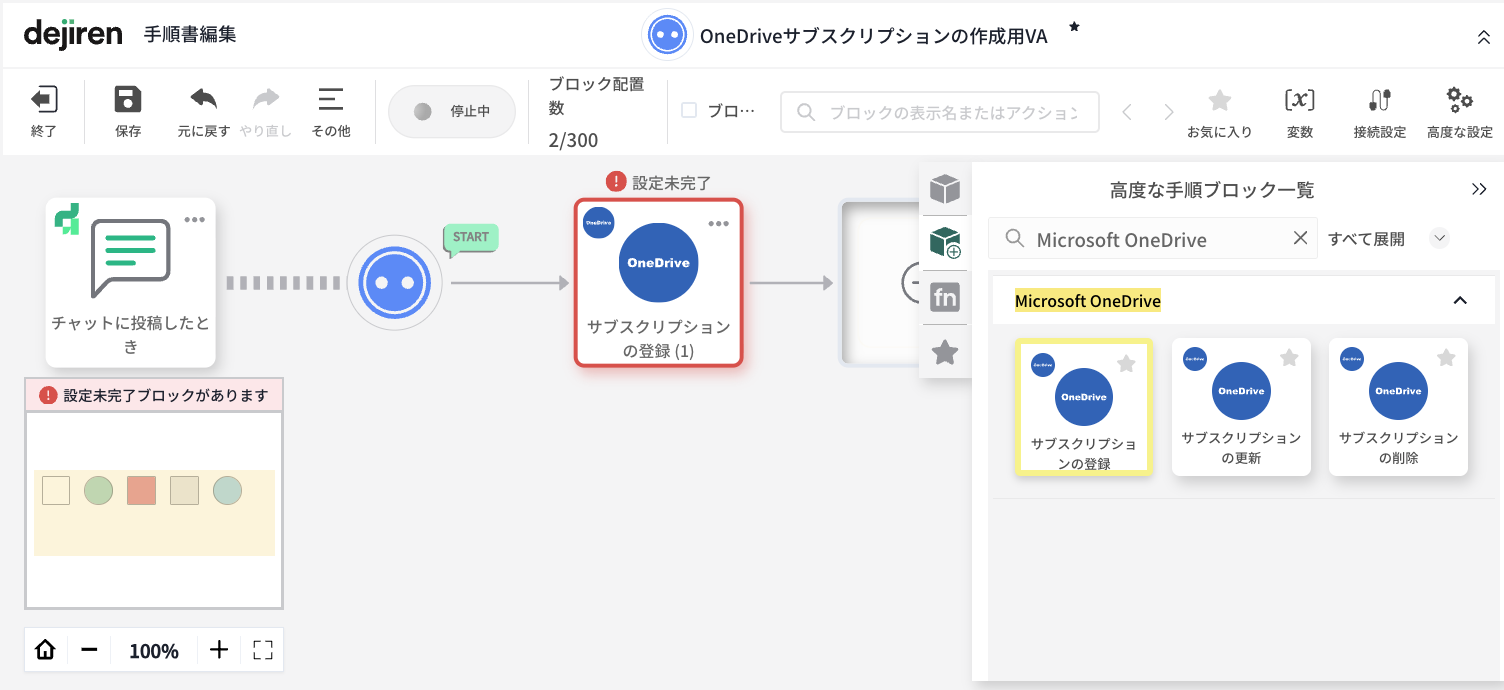
Task: Open お気に入り favorites
Action: pyautogui.click(x=1219, y=112)
